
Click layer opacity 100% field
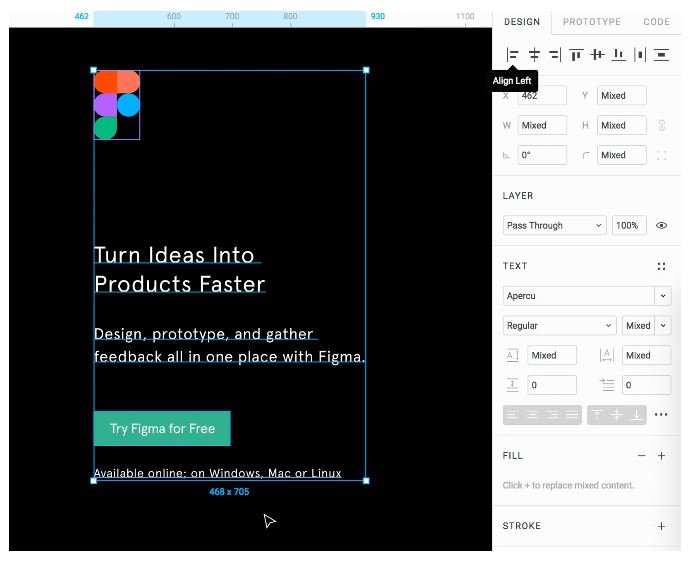[x=629, y=225]
